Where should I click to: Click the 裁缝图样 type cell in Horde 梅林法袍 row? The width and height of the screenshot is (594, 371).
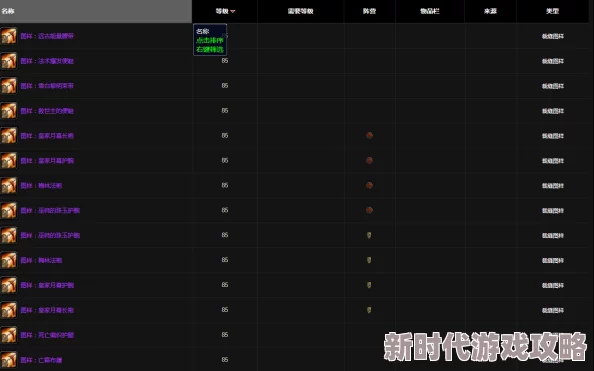553,186
